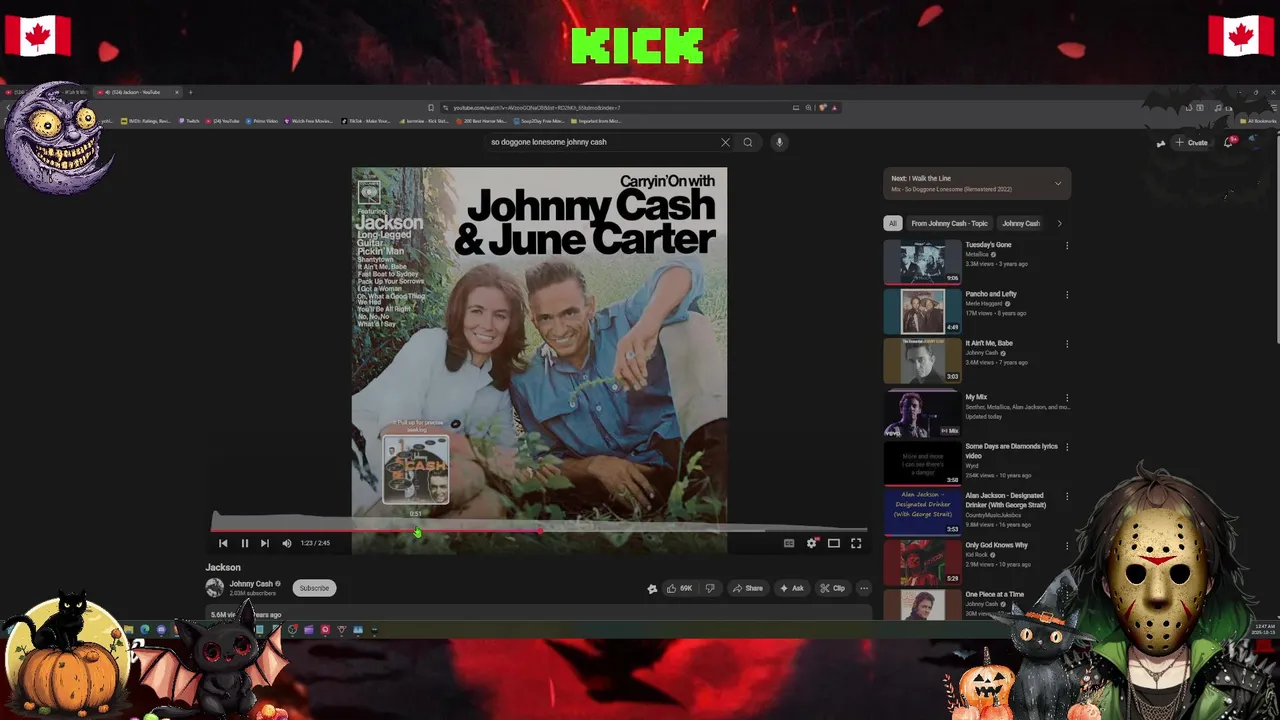
Task: Open the '200 Best Horror Mo...' bookmark
Action: click(483, 121)
